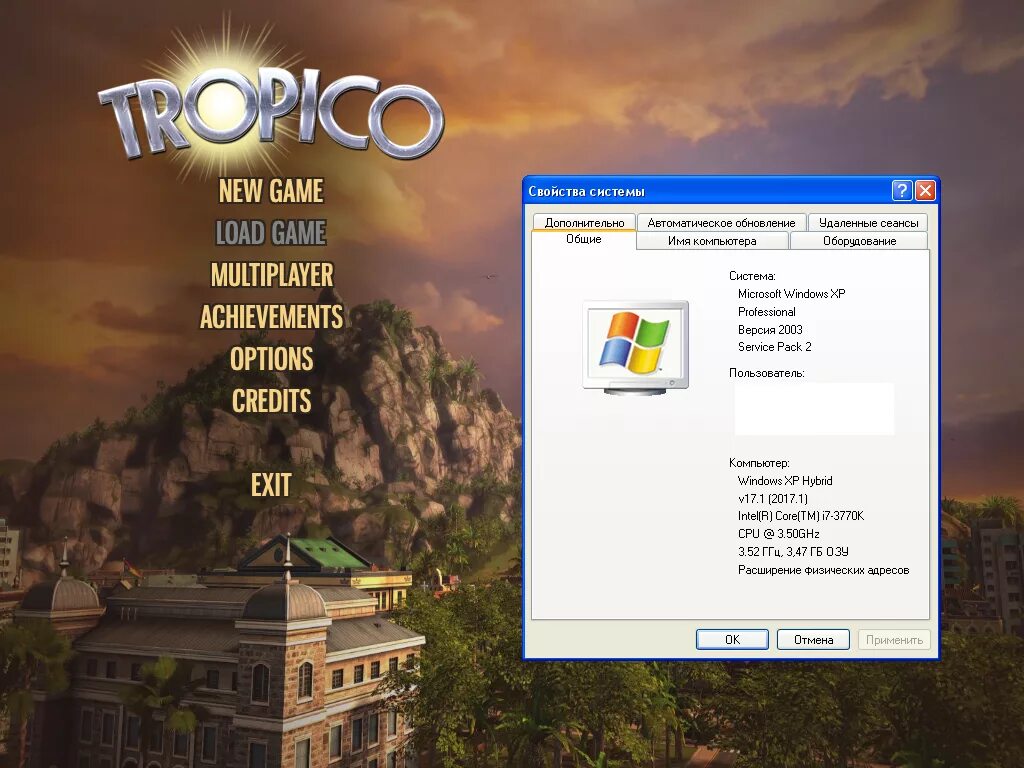
Task: Click the v17.1 (2017.1) text
Action: [x=773, y=498]
